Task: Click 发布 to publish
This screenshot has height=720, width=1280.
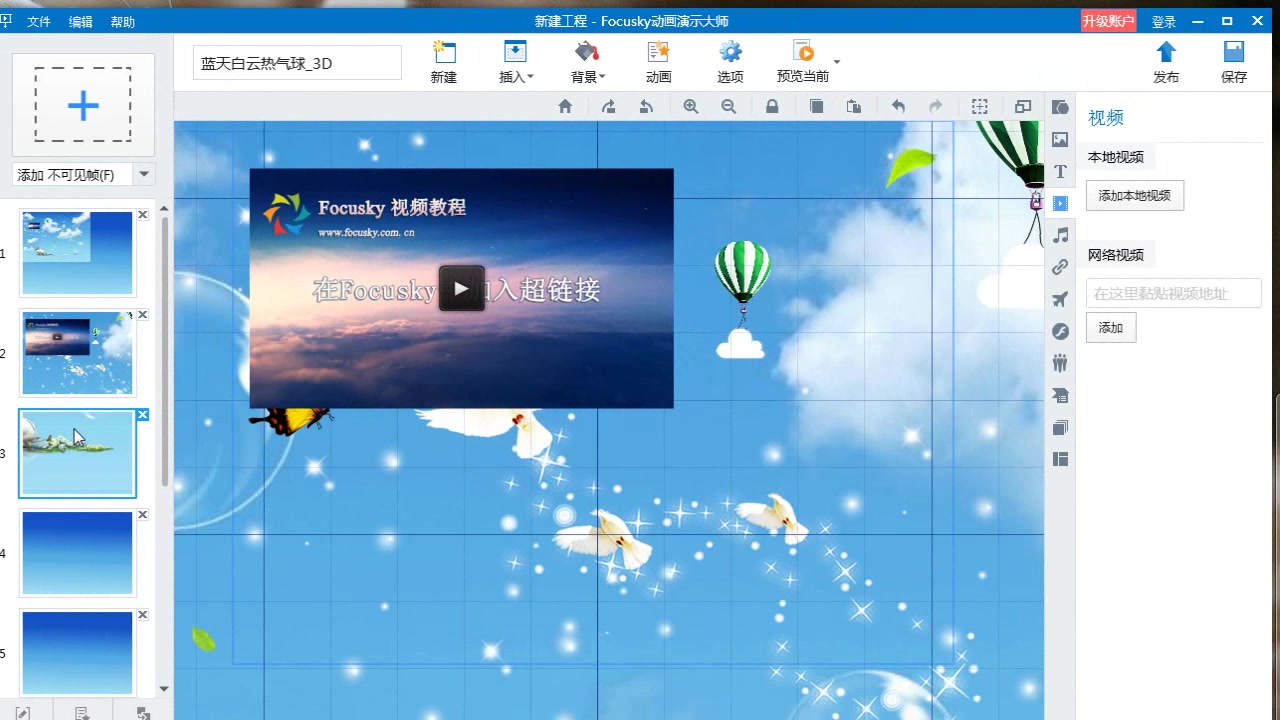Action: (x=1166, y=63)
